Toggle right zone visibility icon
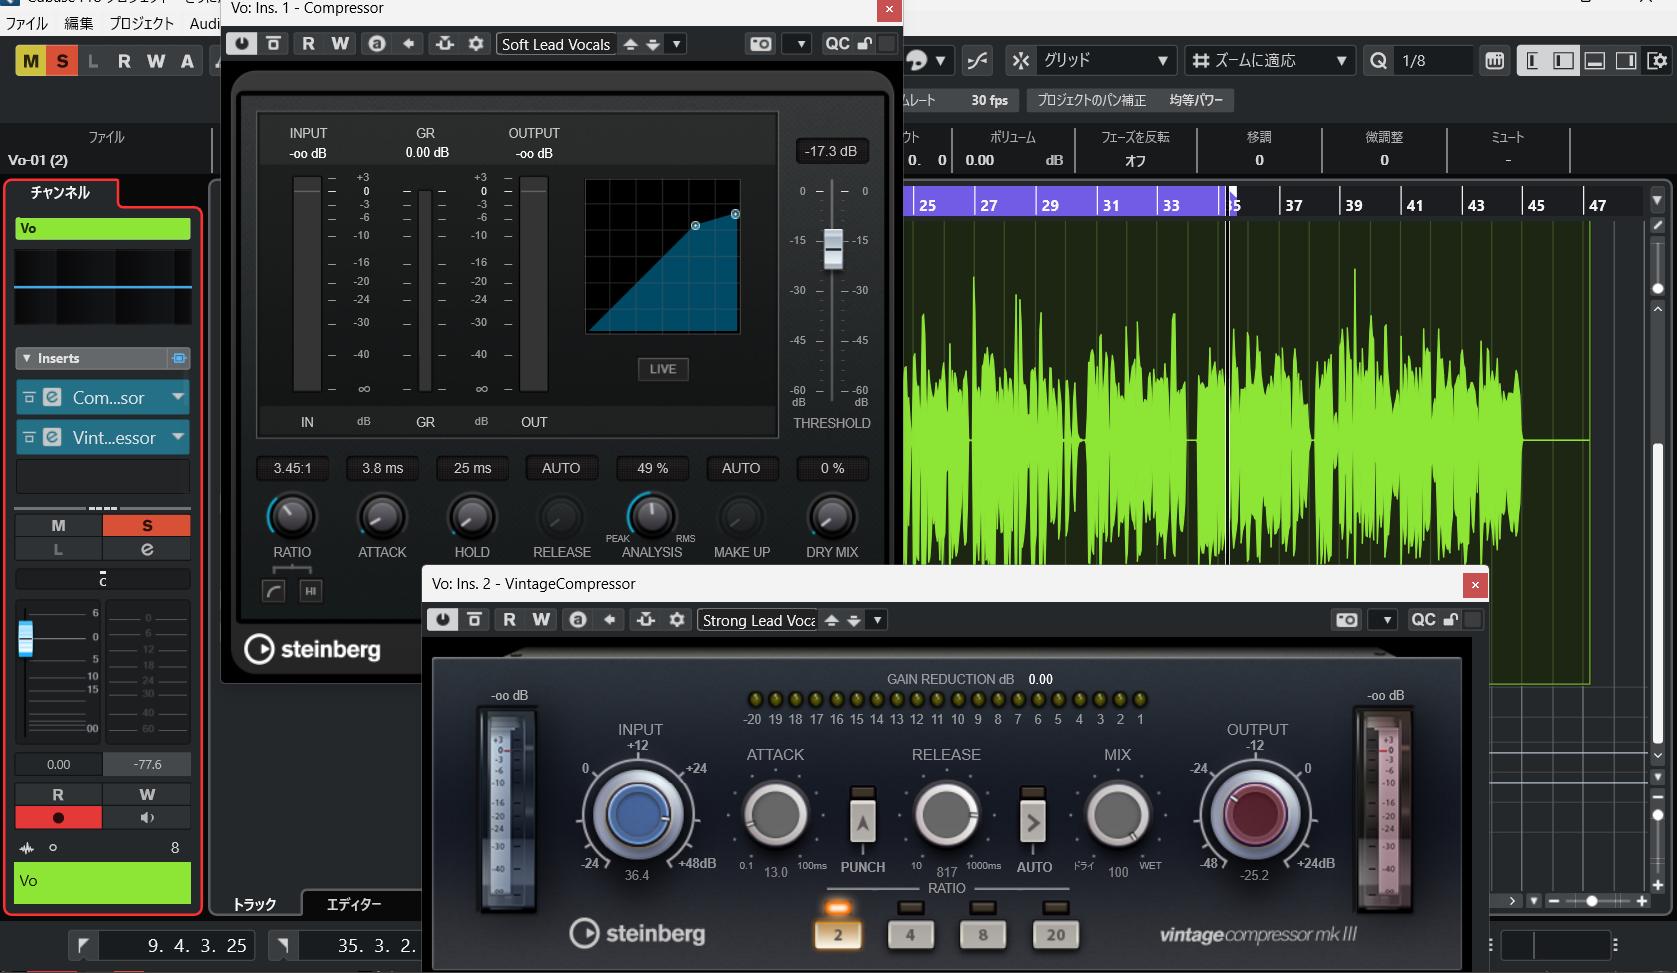1677x973 pixels. [x=1626, y=61]
